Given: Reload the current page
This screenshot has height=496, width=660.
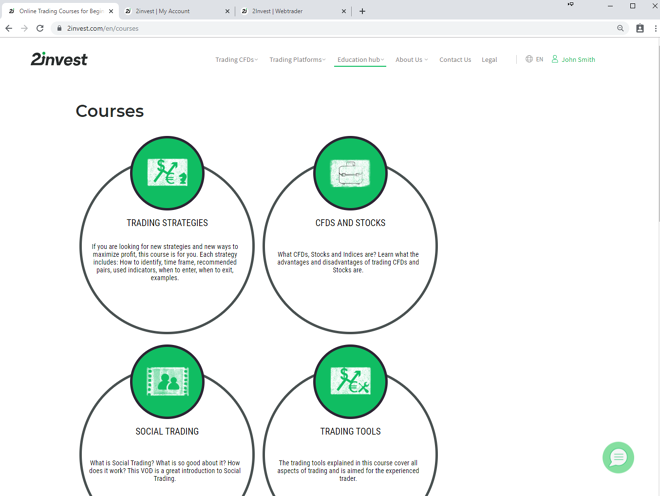Looking at the screenshot, I should (40, 28).
